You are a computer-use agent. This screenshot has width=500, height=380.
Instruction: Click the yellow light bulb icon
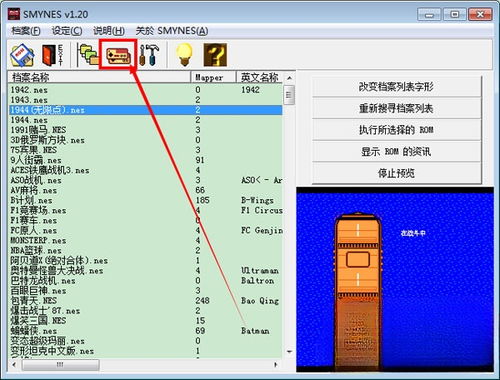click(184, 55)
